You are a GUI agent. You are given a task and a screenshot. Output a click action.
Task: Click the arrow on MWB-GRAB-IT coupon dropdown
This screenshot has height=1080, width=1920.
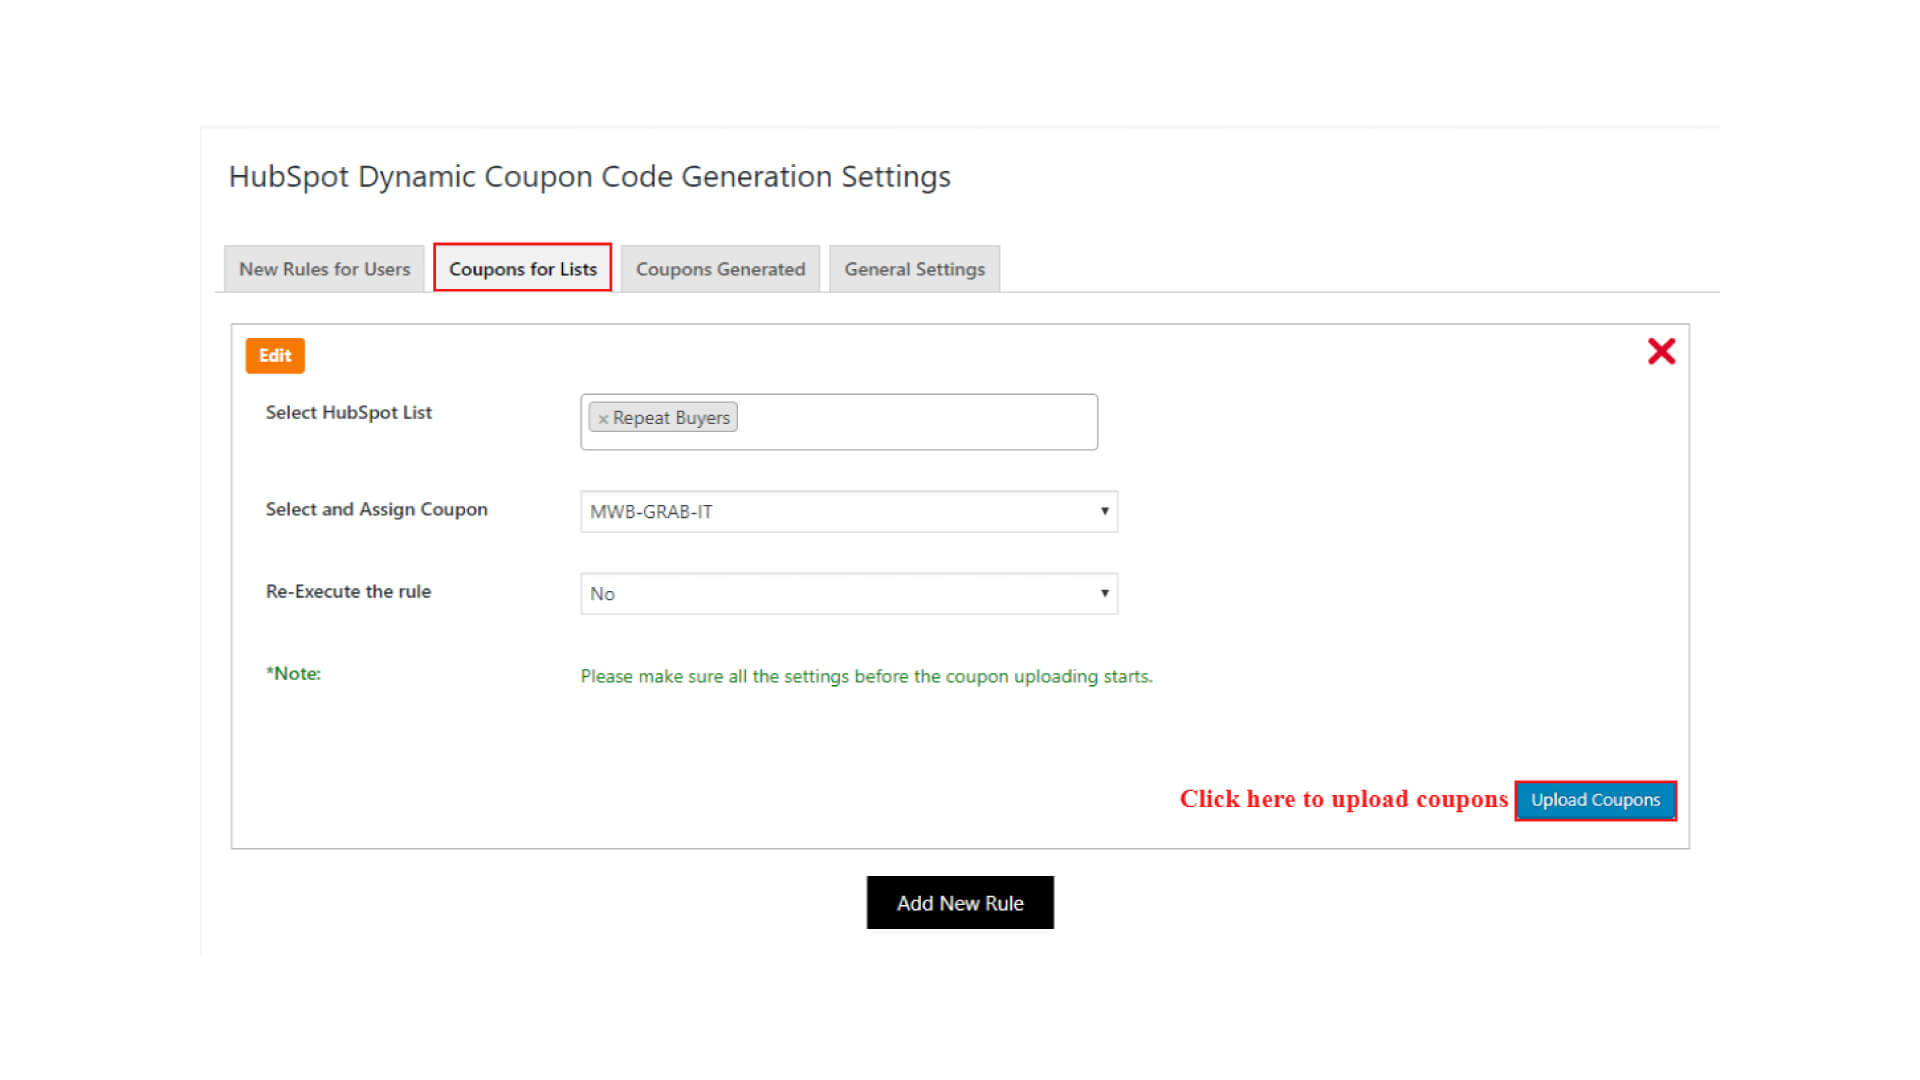click(x=1104, y=511)
